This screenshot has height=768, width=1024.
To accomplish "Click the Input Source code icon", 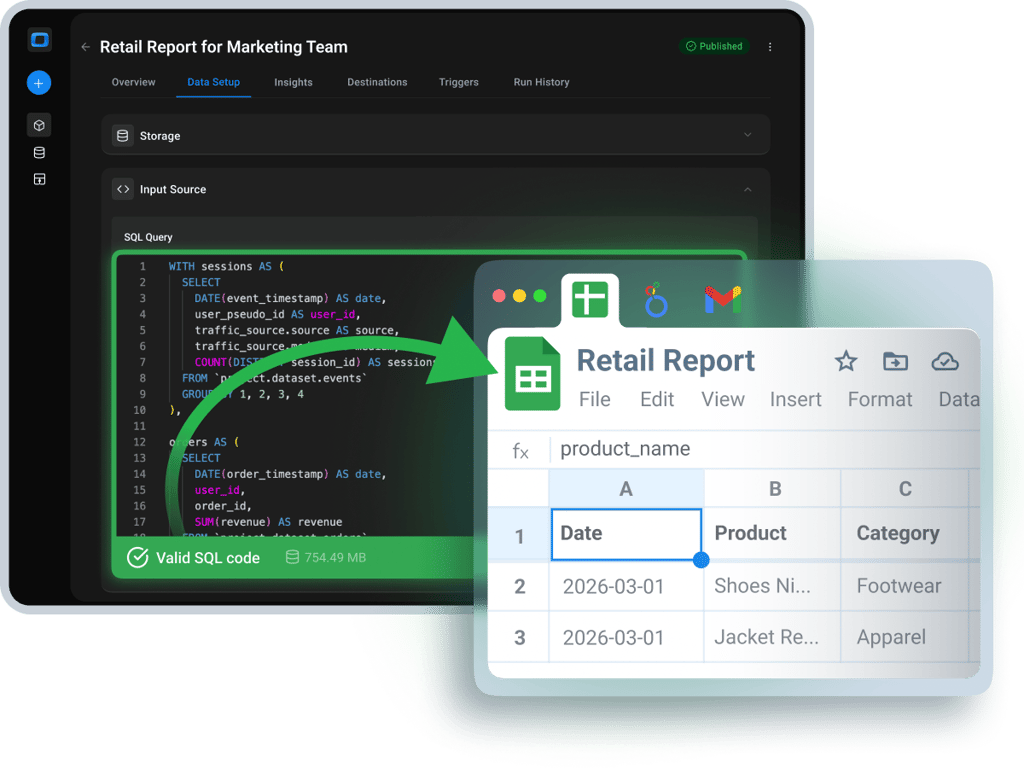I will (x=123, y=189).
